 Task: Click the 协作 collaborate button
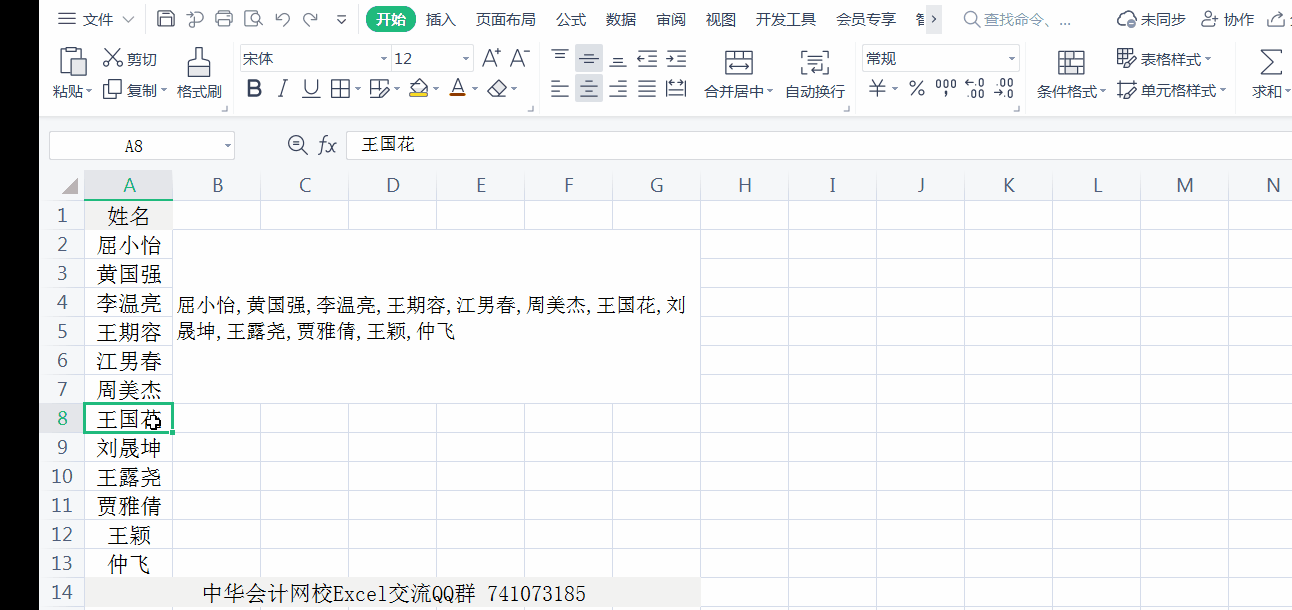(1227, 19)
